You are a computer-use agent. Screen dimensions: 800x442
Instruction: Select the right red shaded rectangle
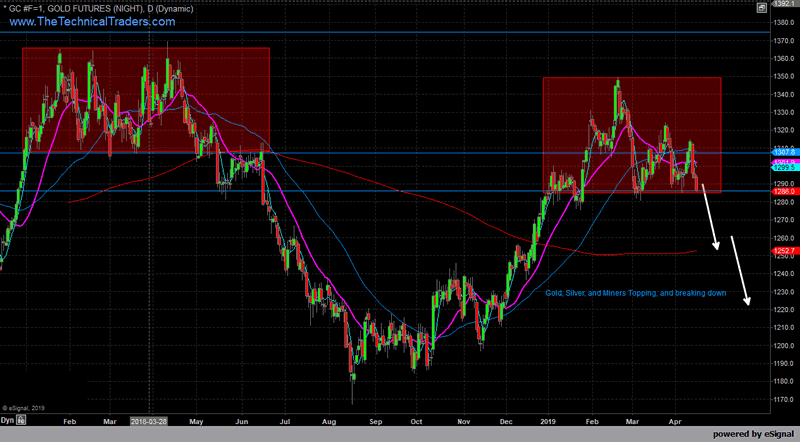[632, 135]
